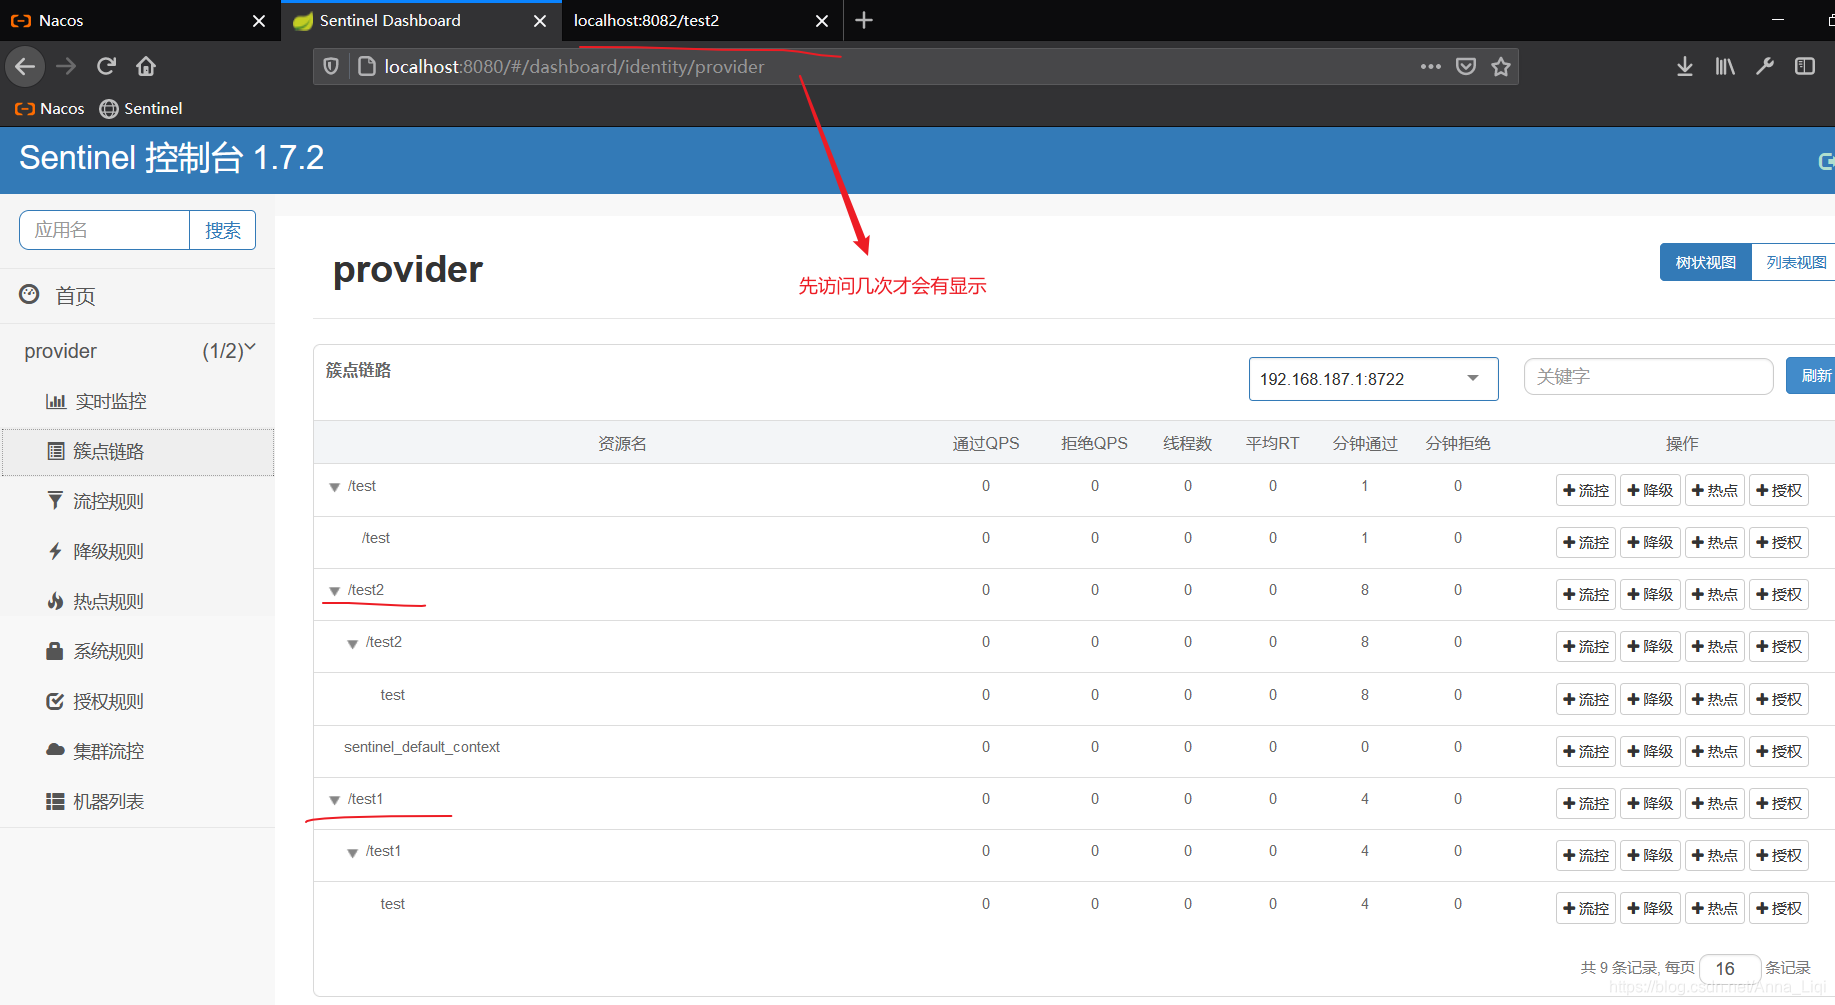Viewport: 1835px width, 1005px height.
Task: Toggle the browser sidebar icon
Action: pyautogui.click(x=1805, y=66)
